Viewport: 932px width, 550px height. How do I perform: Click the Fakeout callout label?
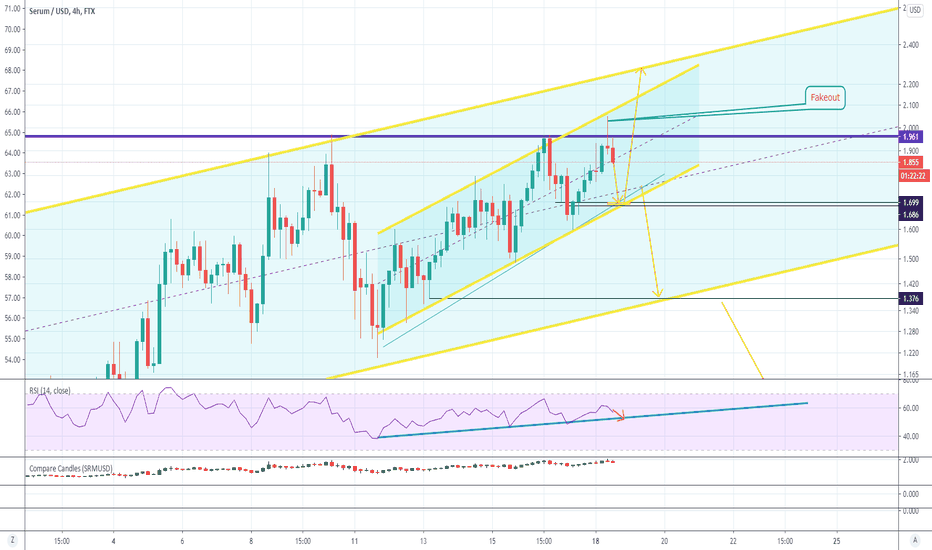[x=824, y=98]
